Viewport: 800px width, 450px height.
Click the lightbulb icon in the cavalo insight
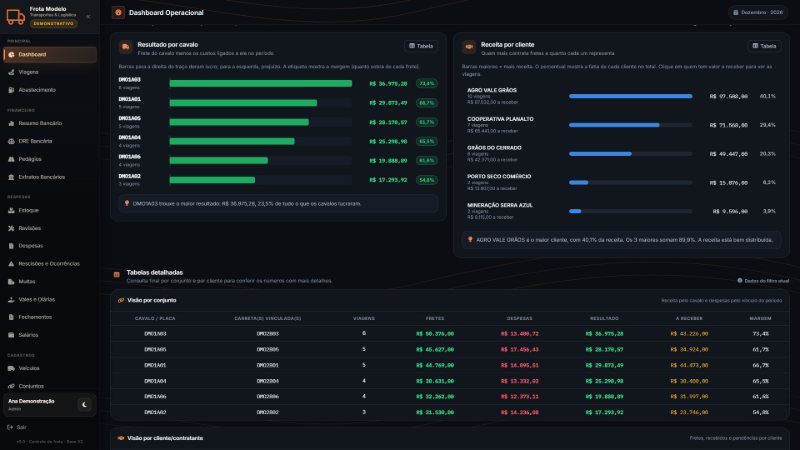[x=127, y=203]
